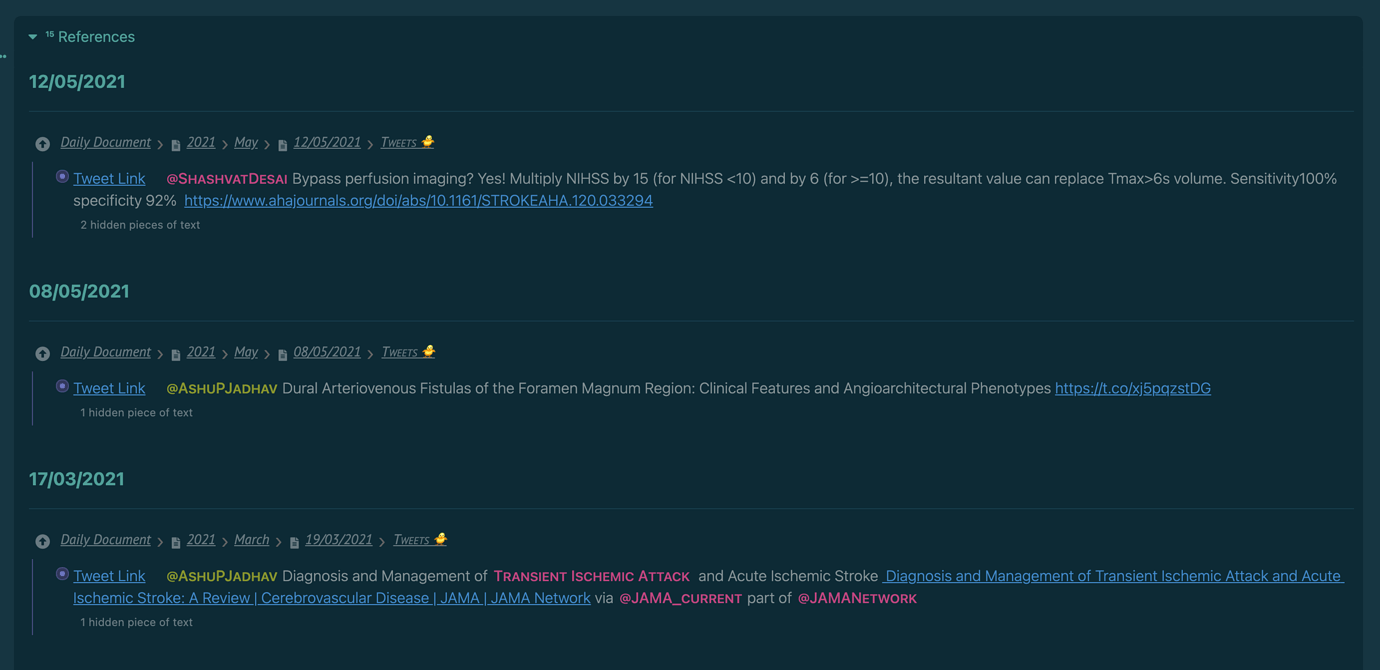Click the circle arrow icon beside the 19/03/2021 breadcrumb
1380x670 pixels.
pos(42,540)
